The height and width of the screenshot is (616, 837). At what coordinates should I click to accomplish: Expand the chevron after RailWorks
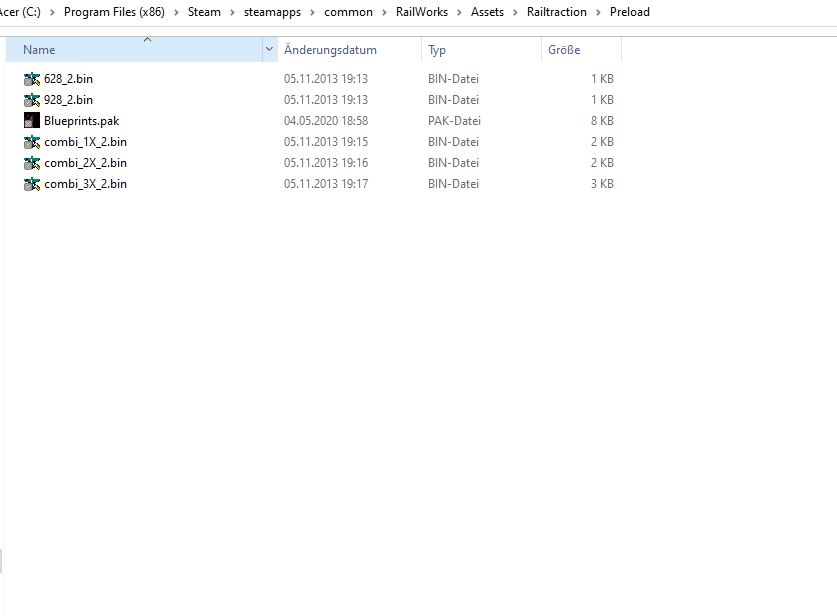pyautogui.click(x=459, y=12)
